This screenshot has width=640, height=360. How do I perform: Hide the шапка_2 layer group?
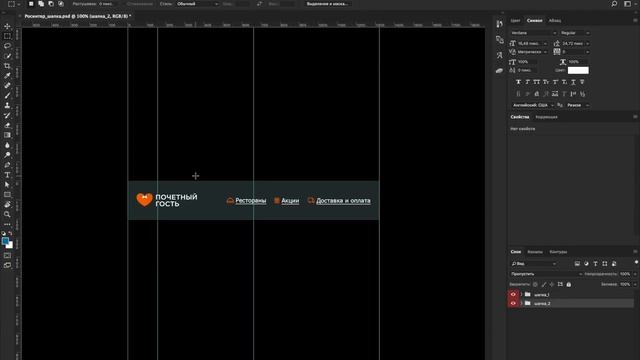(x=513, y=303)
